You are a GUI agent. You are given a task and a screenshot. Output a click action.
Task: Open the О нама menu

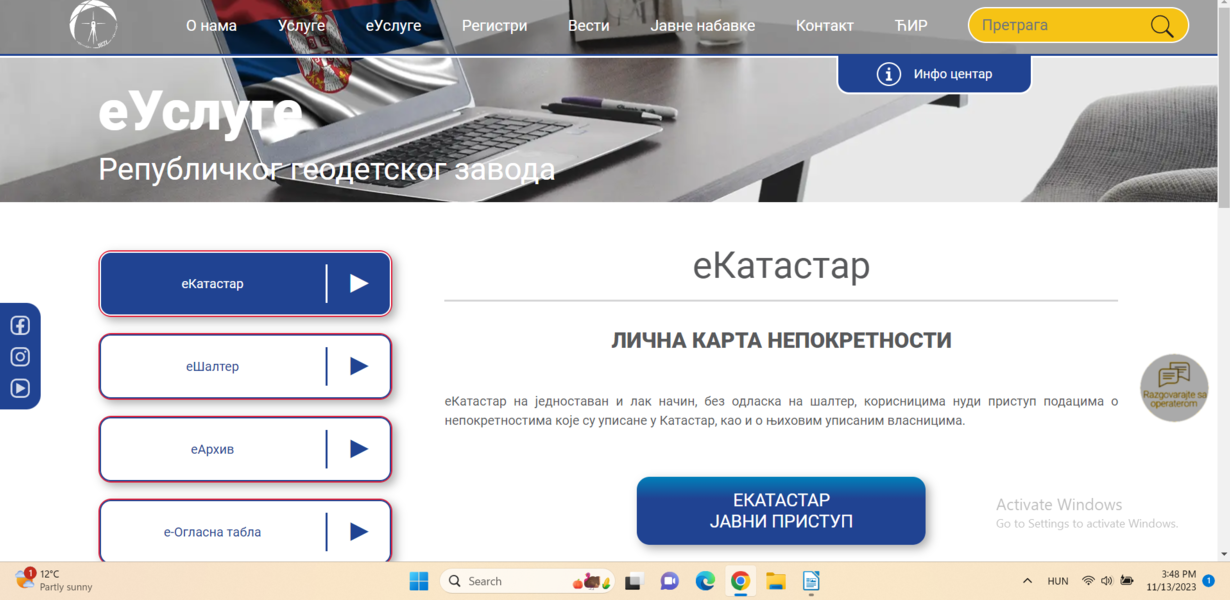coord(211,26)
